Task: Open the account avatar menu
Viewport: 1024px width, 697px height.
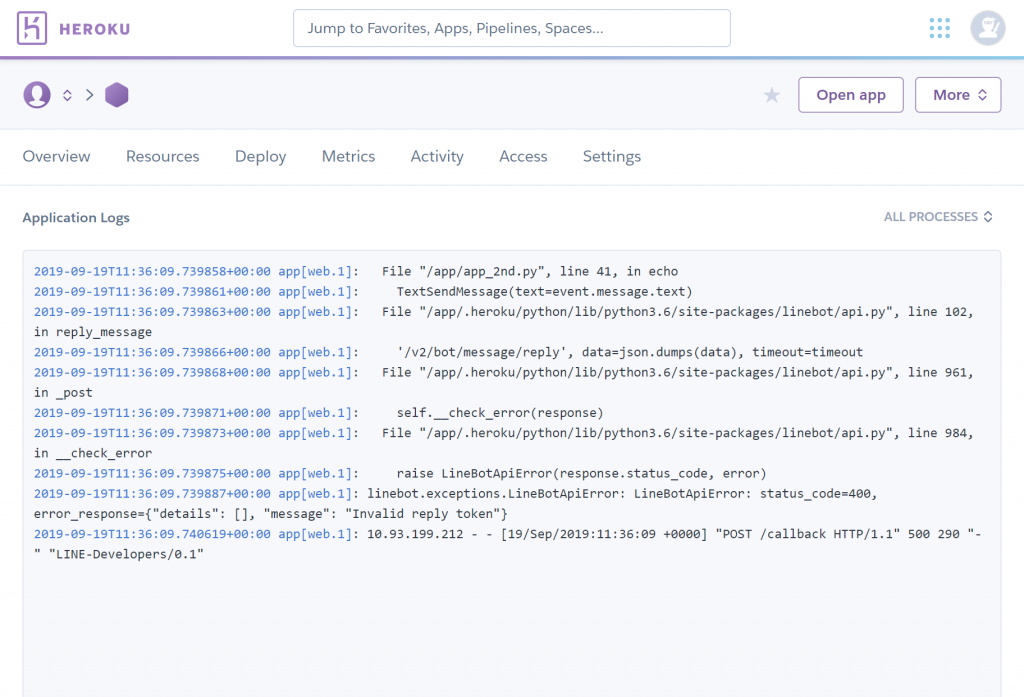Action: coord(987,28)
